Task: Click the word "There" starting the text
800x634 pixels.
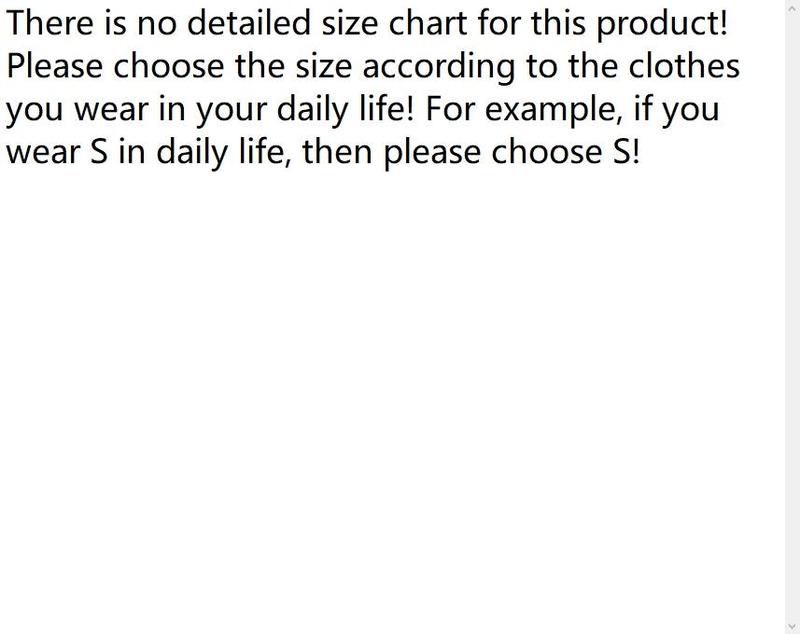Action: coord(50,23)
